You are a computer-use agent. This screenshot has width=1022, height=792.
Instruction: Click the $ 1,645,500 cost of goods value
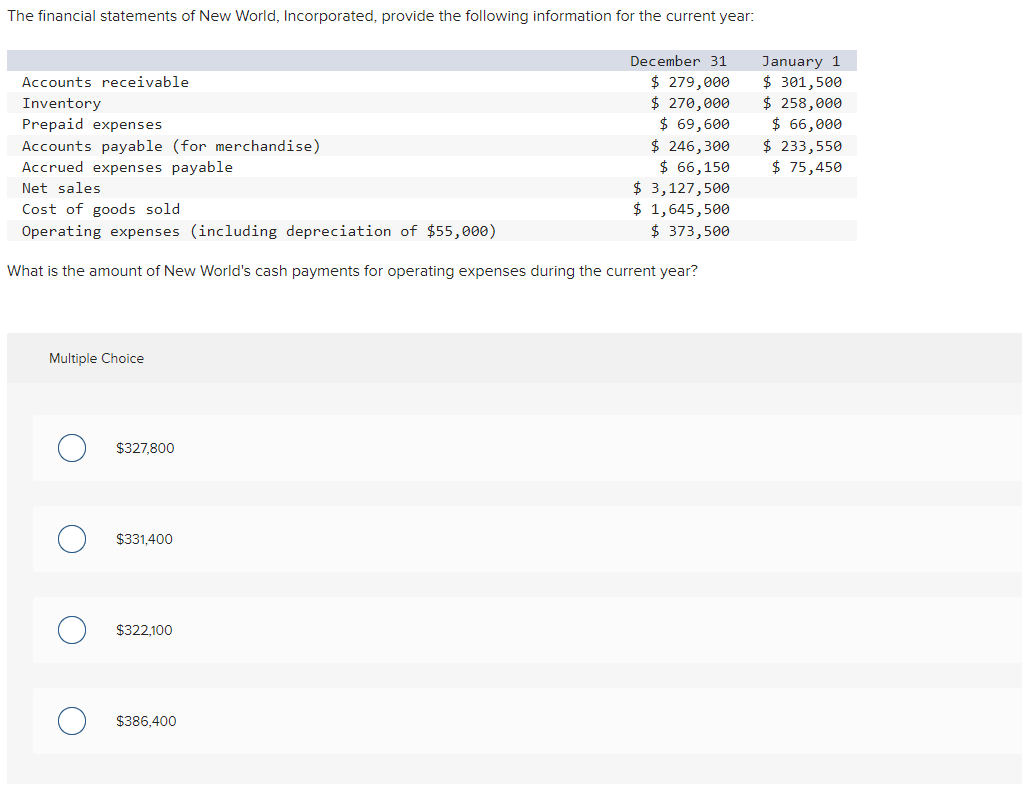tap(681, 209)
